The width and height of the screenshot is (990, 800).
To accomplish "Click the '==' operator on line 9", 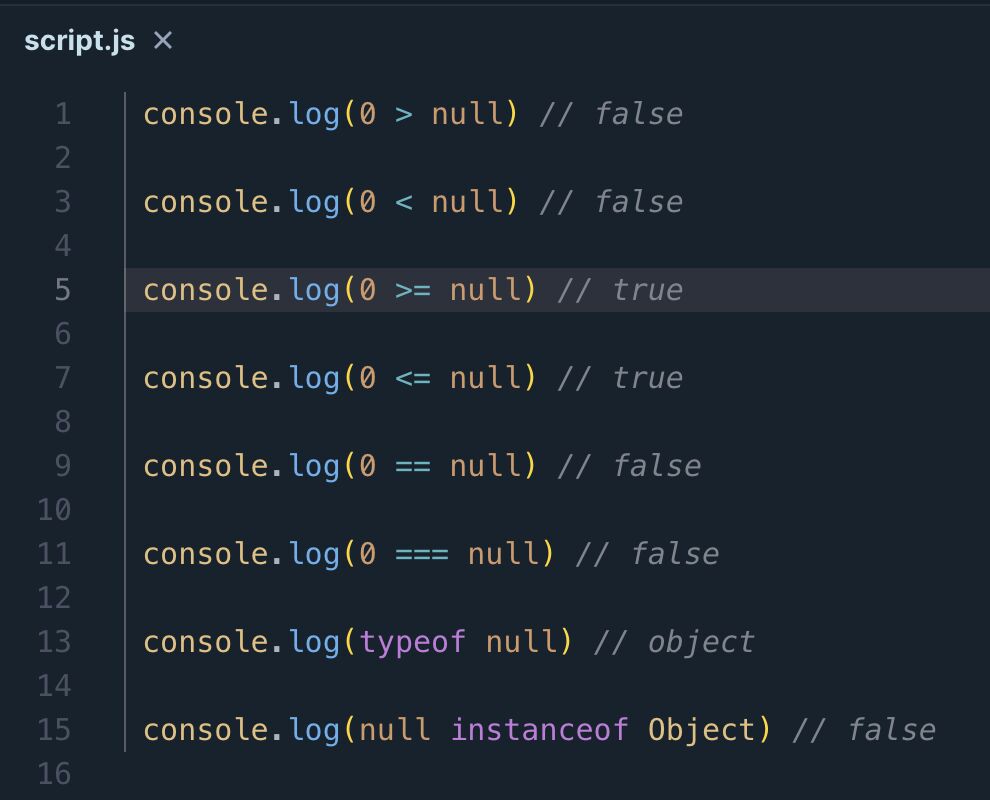I will (x=413, y=466).
